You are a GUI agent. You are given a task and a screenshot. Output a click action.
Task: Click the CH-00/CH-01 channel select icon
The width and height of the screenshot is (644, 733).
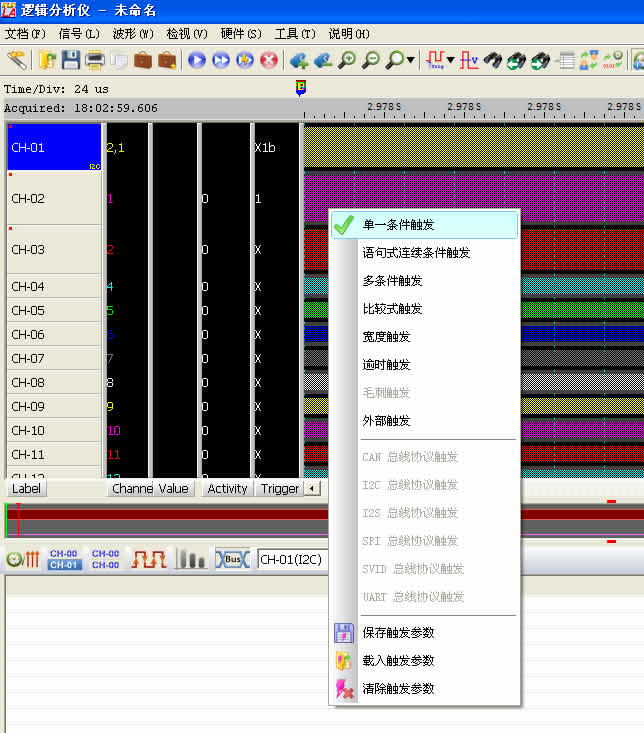tap(64, 559)
